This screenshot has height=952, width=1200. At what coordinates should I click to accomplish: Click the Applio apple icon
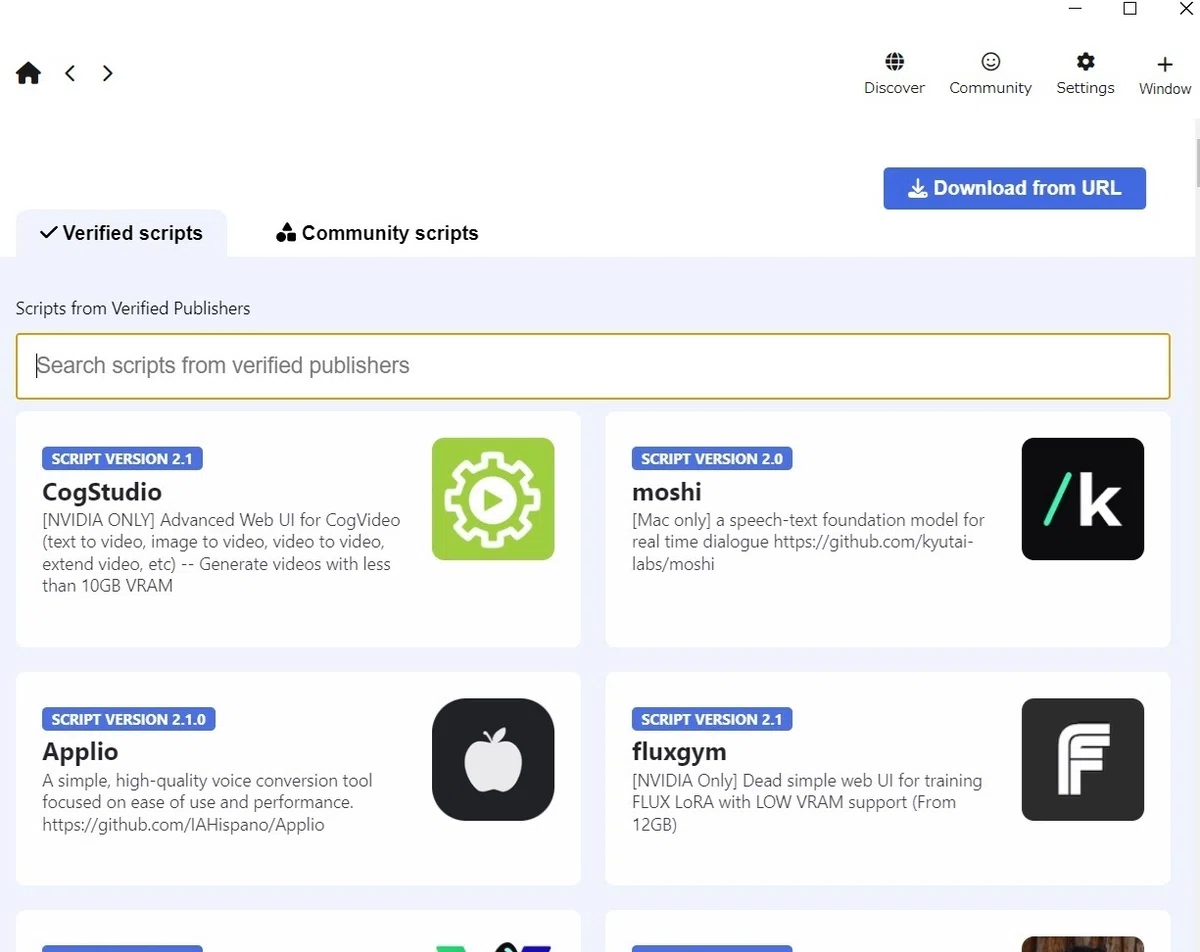coord(493,760)
